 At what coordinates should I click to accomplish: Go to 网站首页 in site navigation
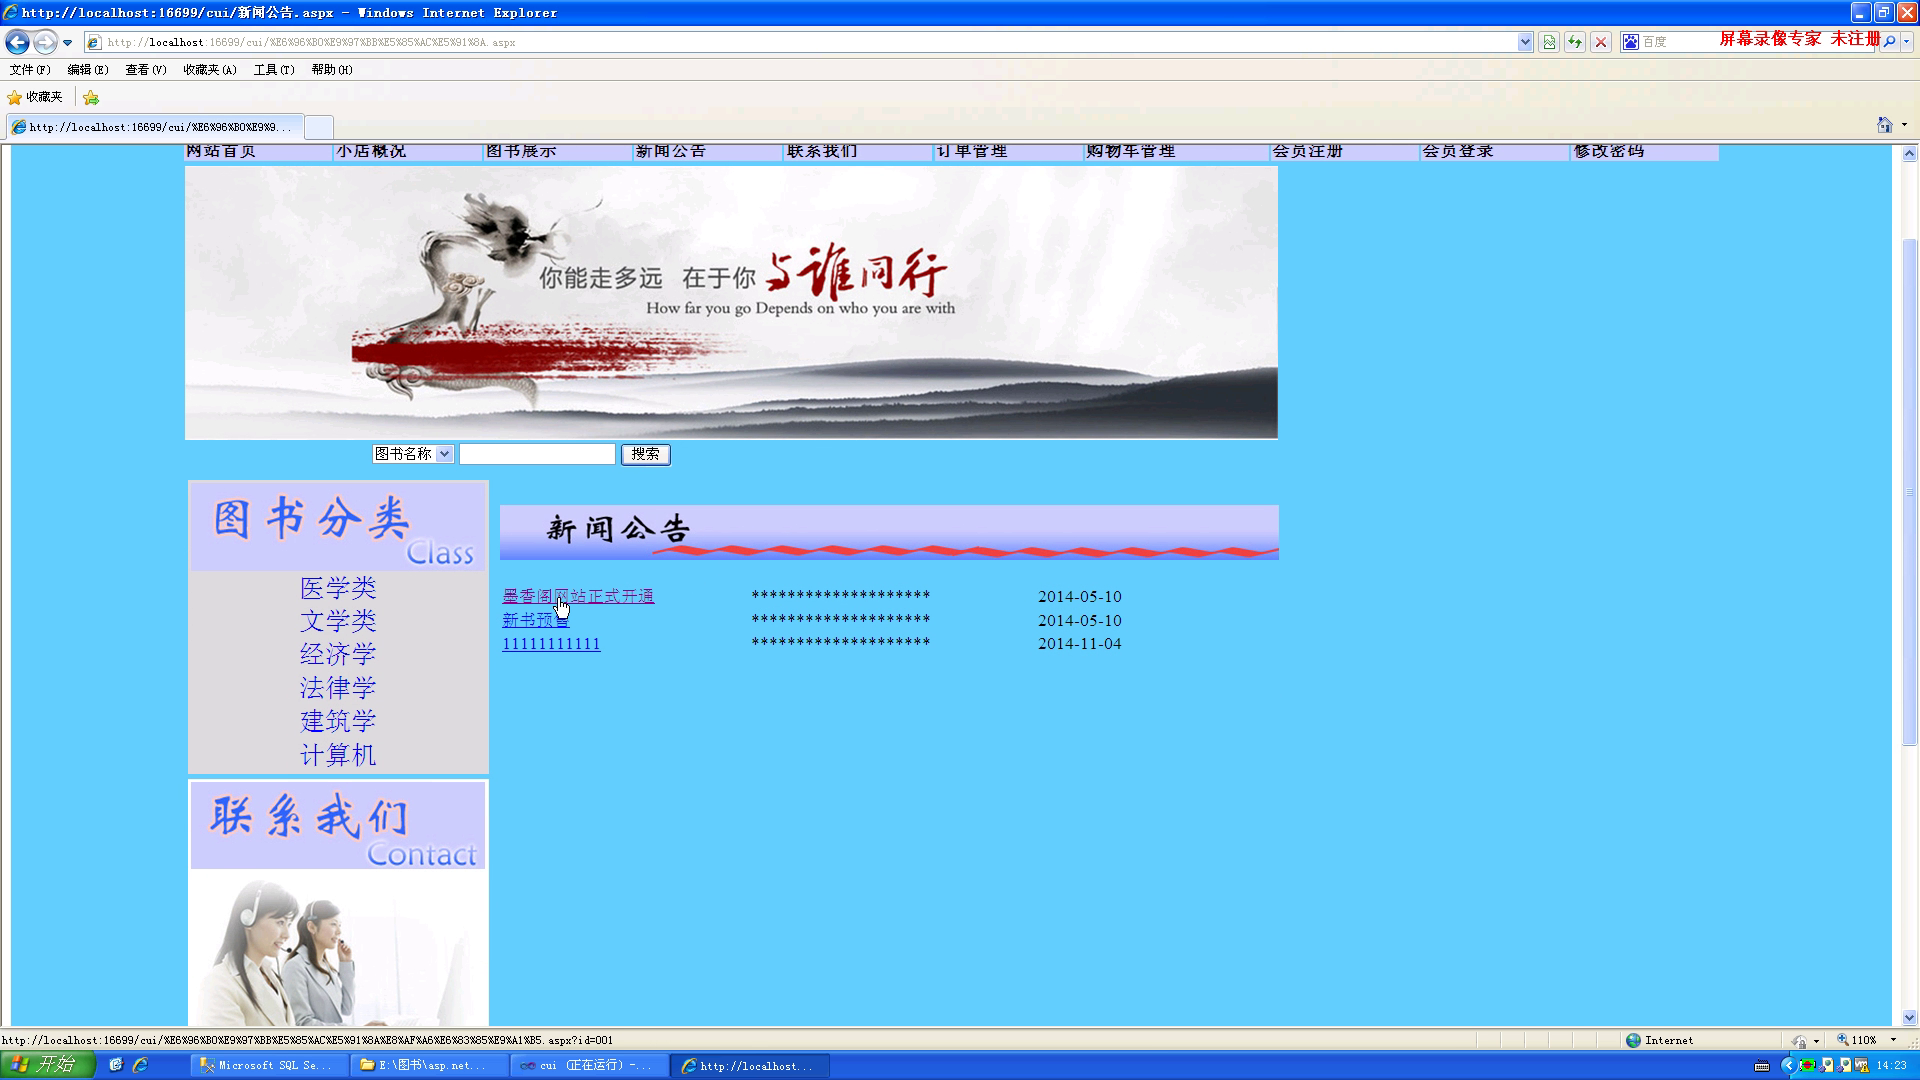click(x=221, y=152)
